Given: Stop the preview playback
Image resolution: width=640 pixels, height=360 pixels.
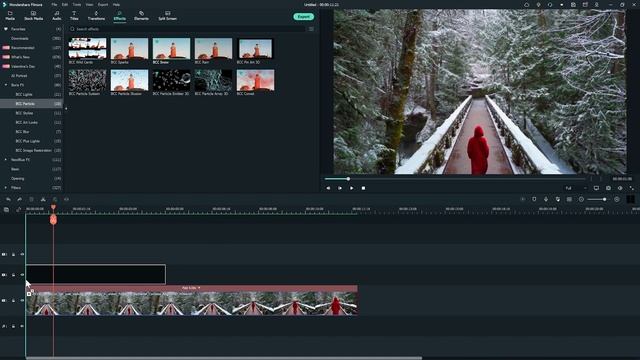Looking at the screenshot, I should click(x=363, y=188).
